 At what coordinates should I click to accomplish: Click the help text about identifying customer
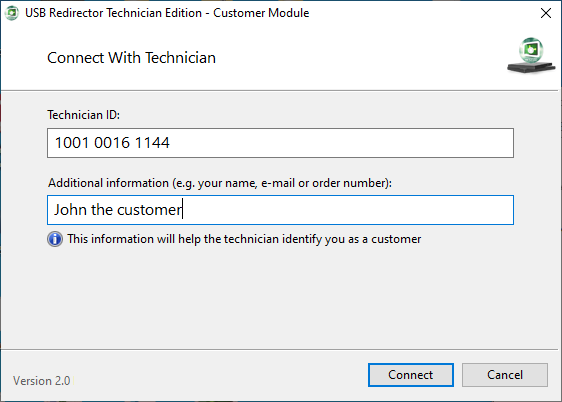point(244,239)
